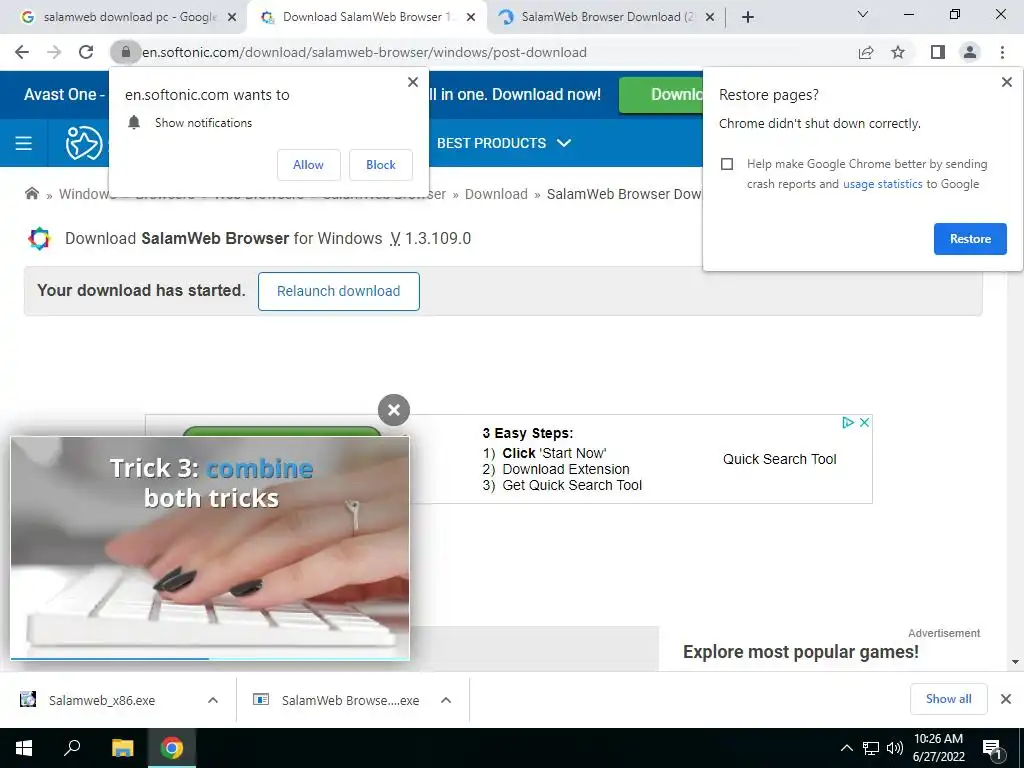The image size is (1024, 768).
Task: Open Salamweb_x86.exe download
Action: (102, 700)
